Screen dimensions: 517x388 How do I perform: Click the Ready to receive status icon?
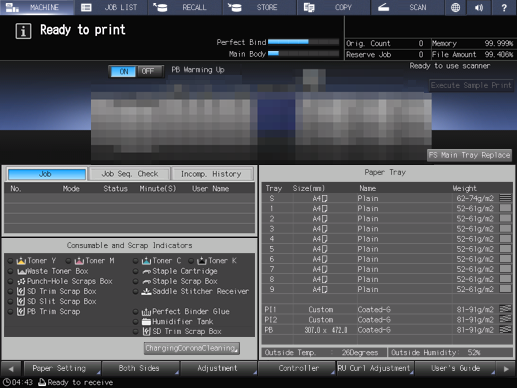pos(42,382)
